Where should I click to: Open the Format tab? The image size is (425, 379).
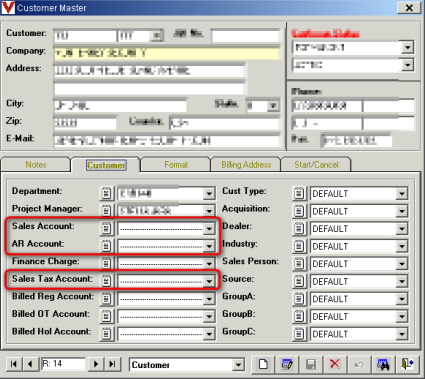[x=176, y=165]
